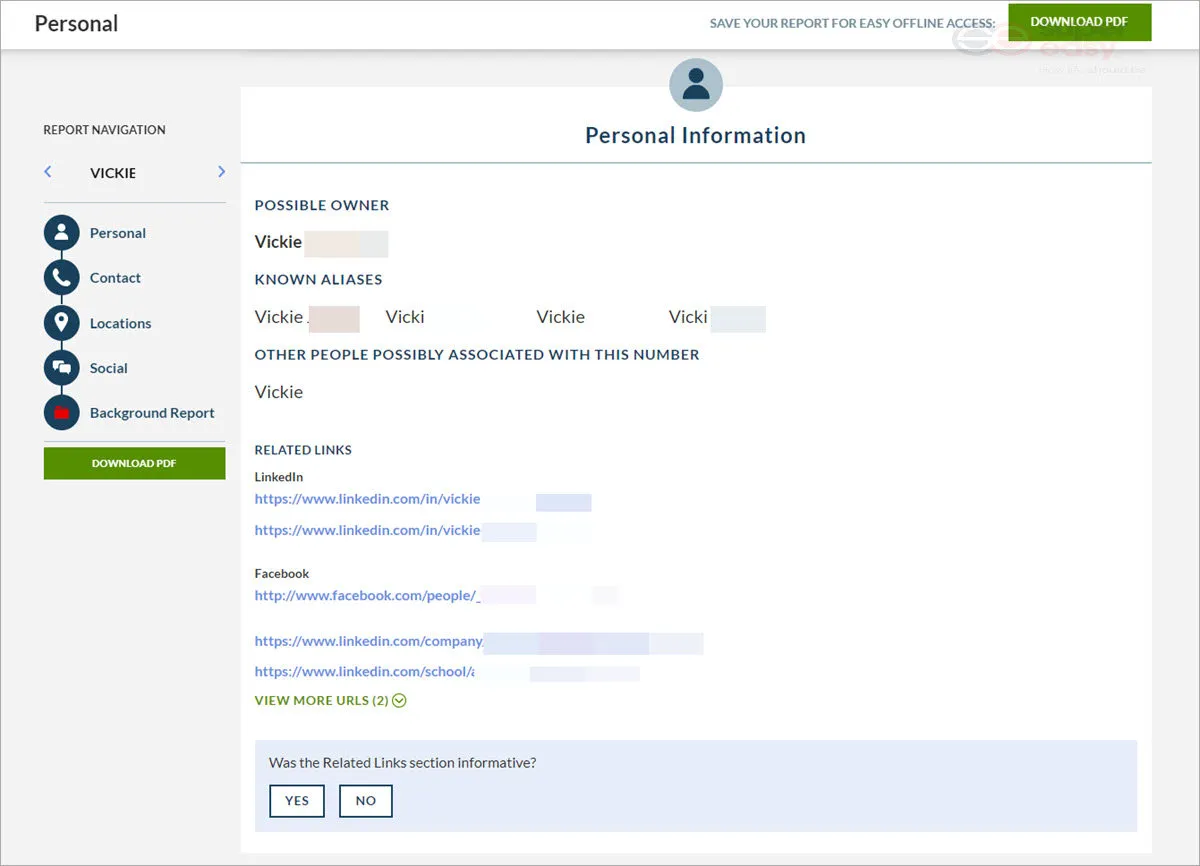
Task: Select the Locations map pin icon
Action: click(61, 322)
